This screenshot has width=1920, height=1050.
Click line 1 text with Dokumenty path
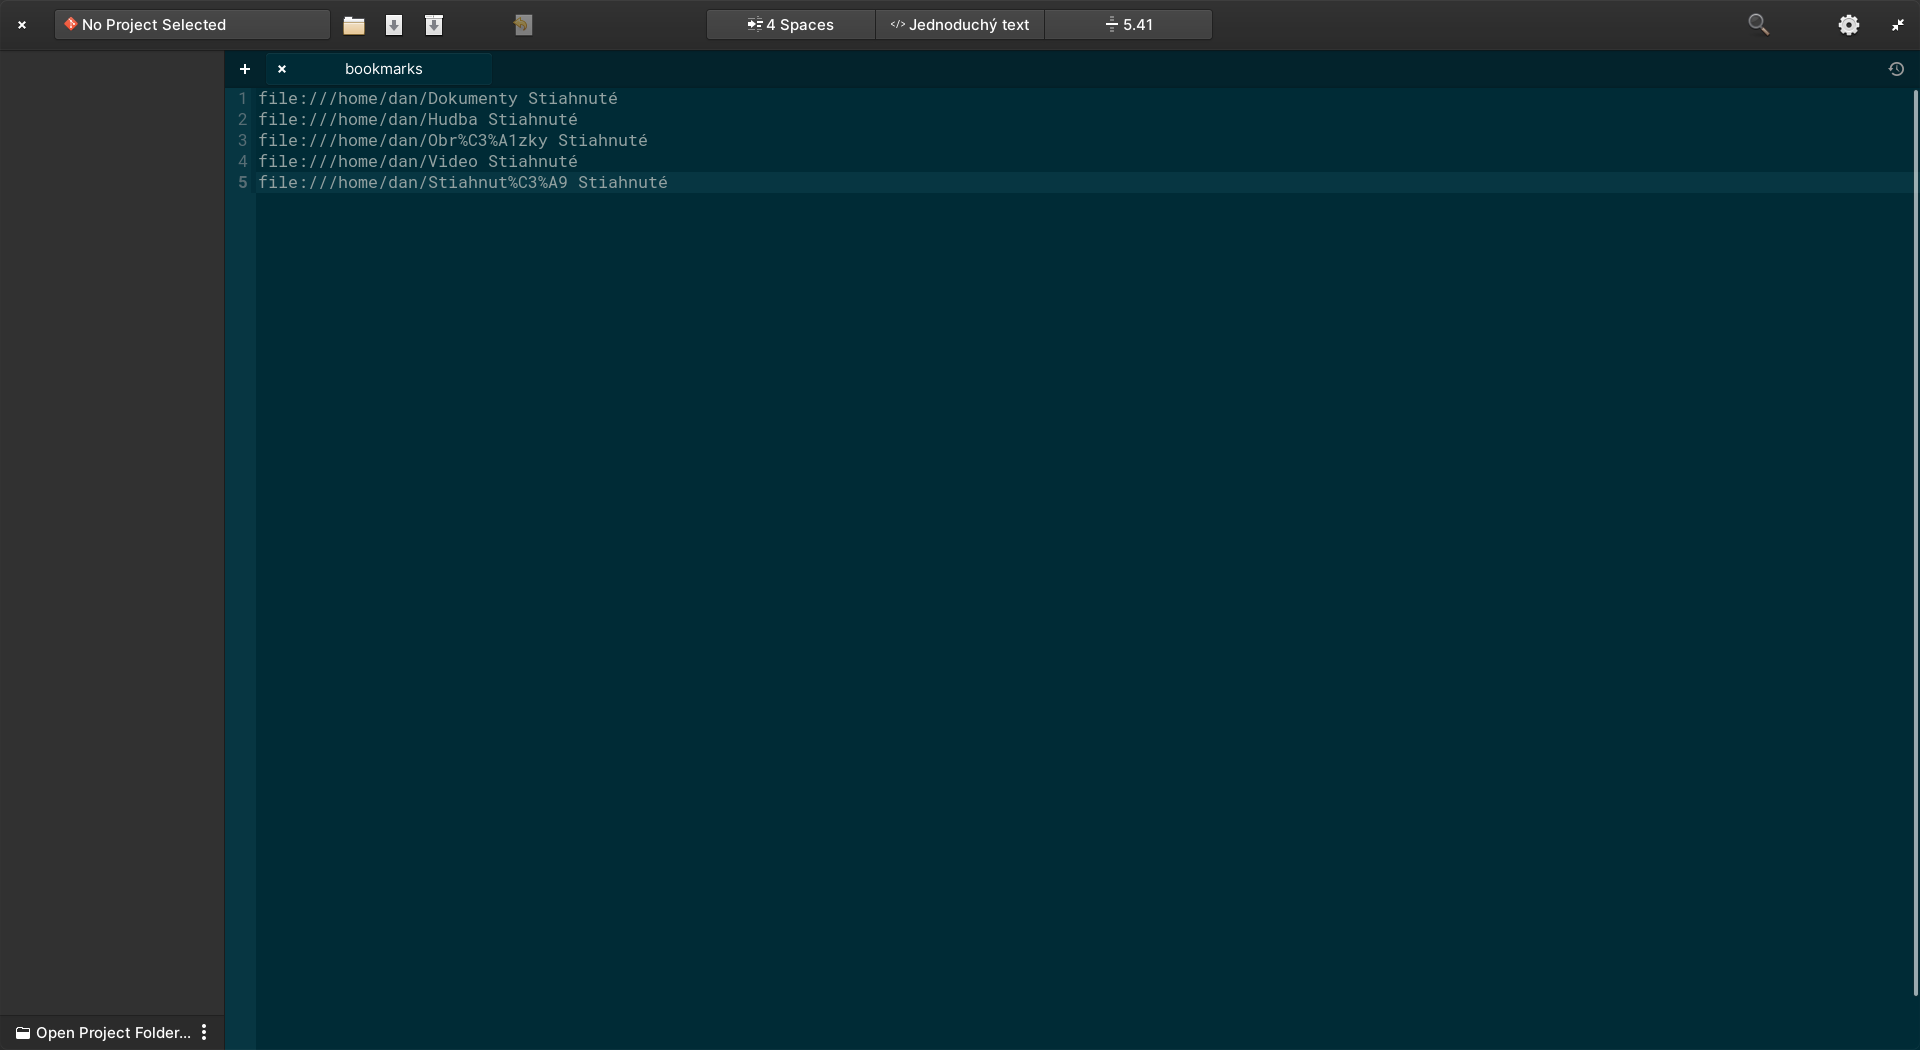pos(438,98)
